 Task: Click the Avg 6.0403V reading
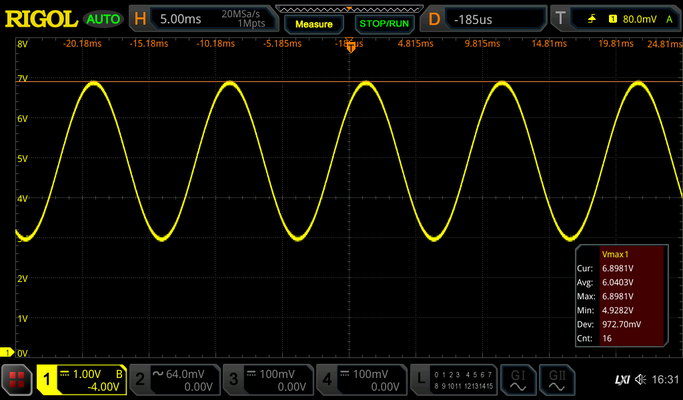pos(618,282)
